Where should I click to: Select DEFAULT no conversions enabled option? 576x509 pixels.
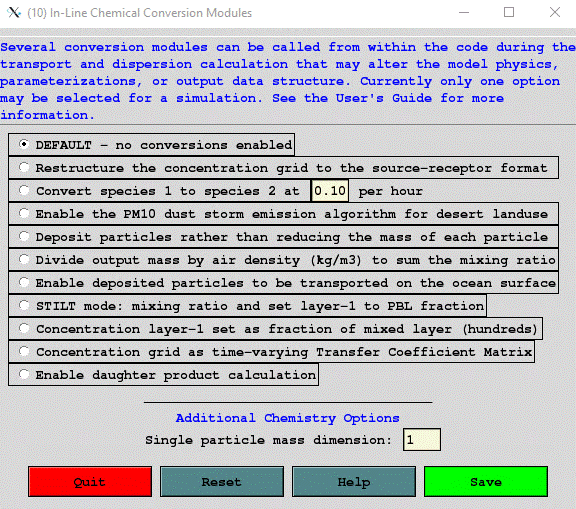151,145
